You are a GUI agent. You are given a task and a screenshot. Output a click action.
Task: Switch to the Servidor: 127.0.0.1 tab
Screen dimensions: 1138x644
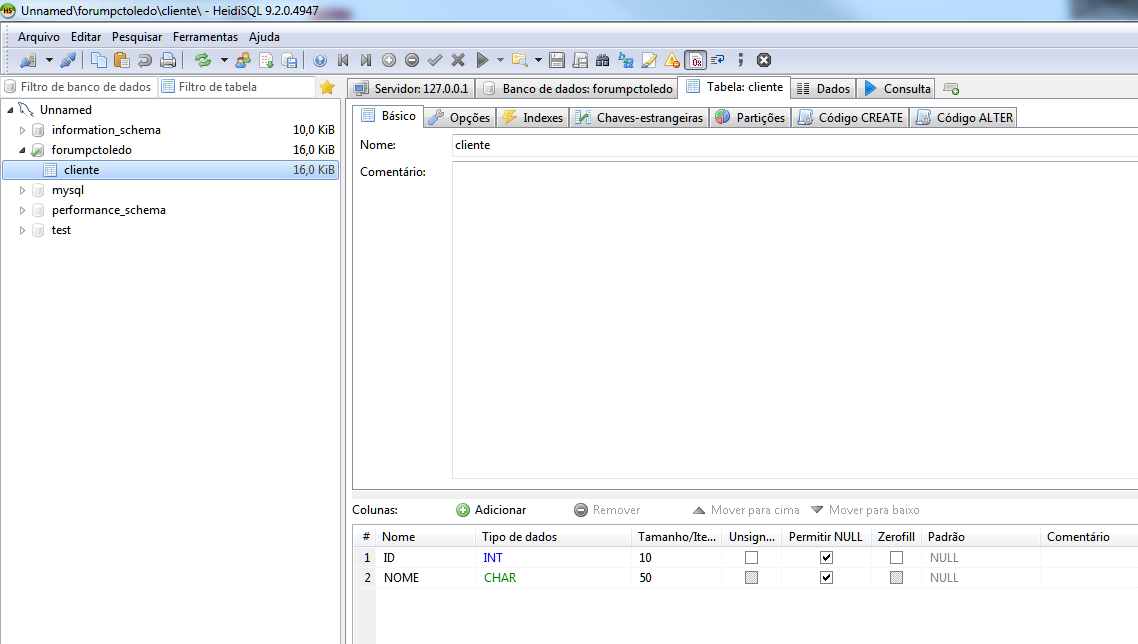coord(412,89)
